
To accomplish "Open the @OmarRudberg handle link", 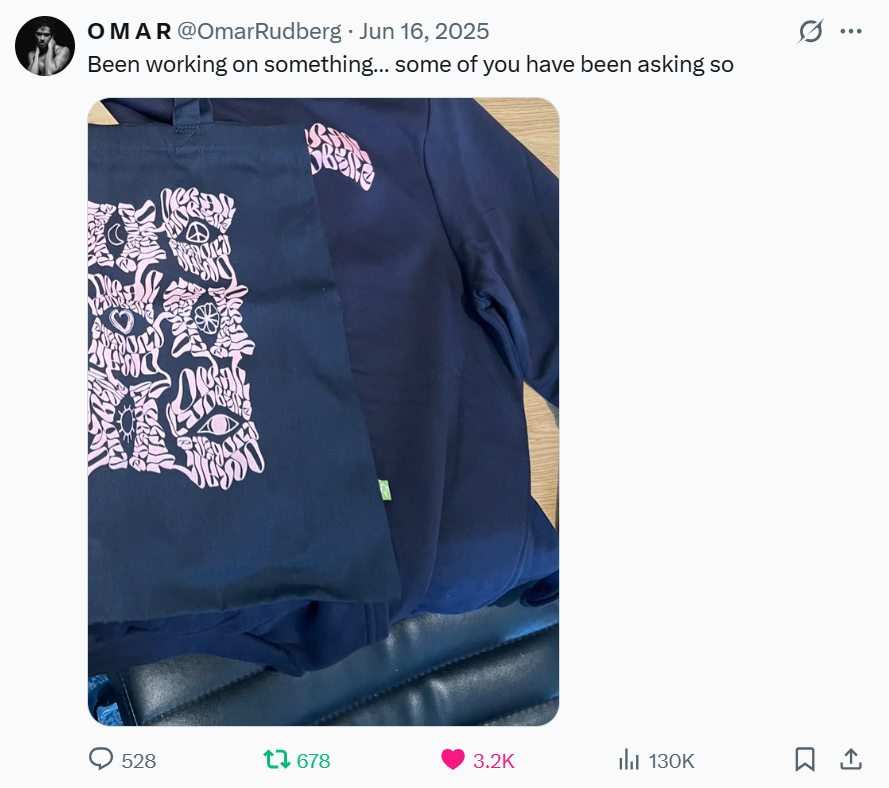I will tap(260, 31).
